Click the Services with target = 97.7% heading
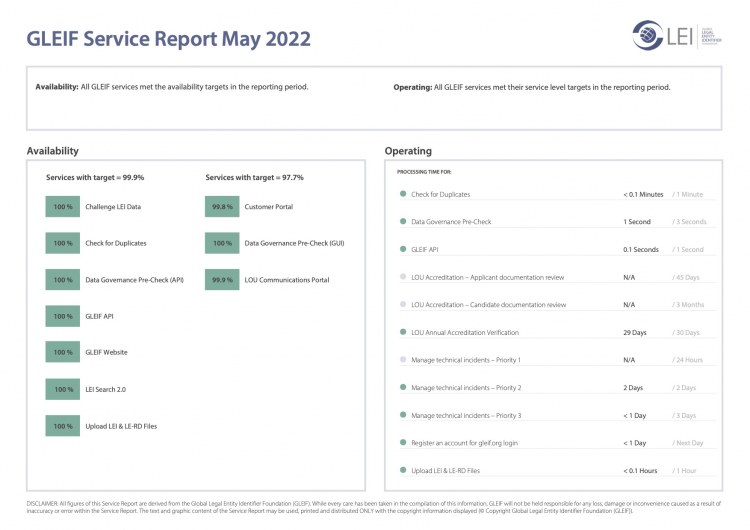750x530 pixels. point(254,177)
